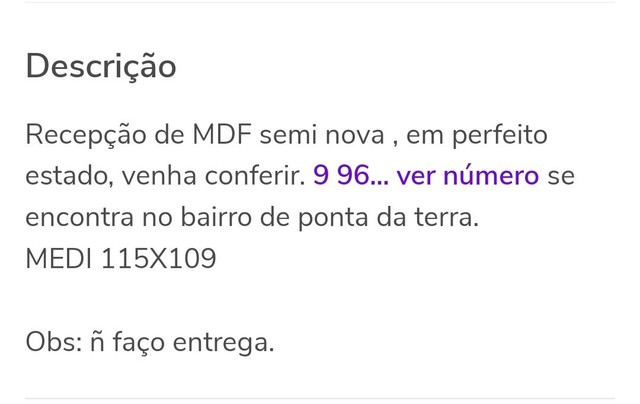The width and height of the screenshot is (640, 404).
Task: Click the text "MEDI 115X109"
Action: coord(121,258)
